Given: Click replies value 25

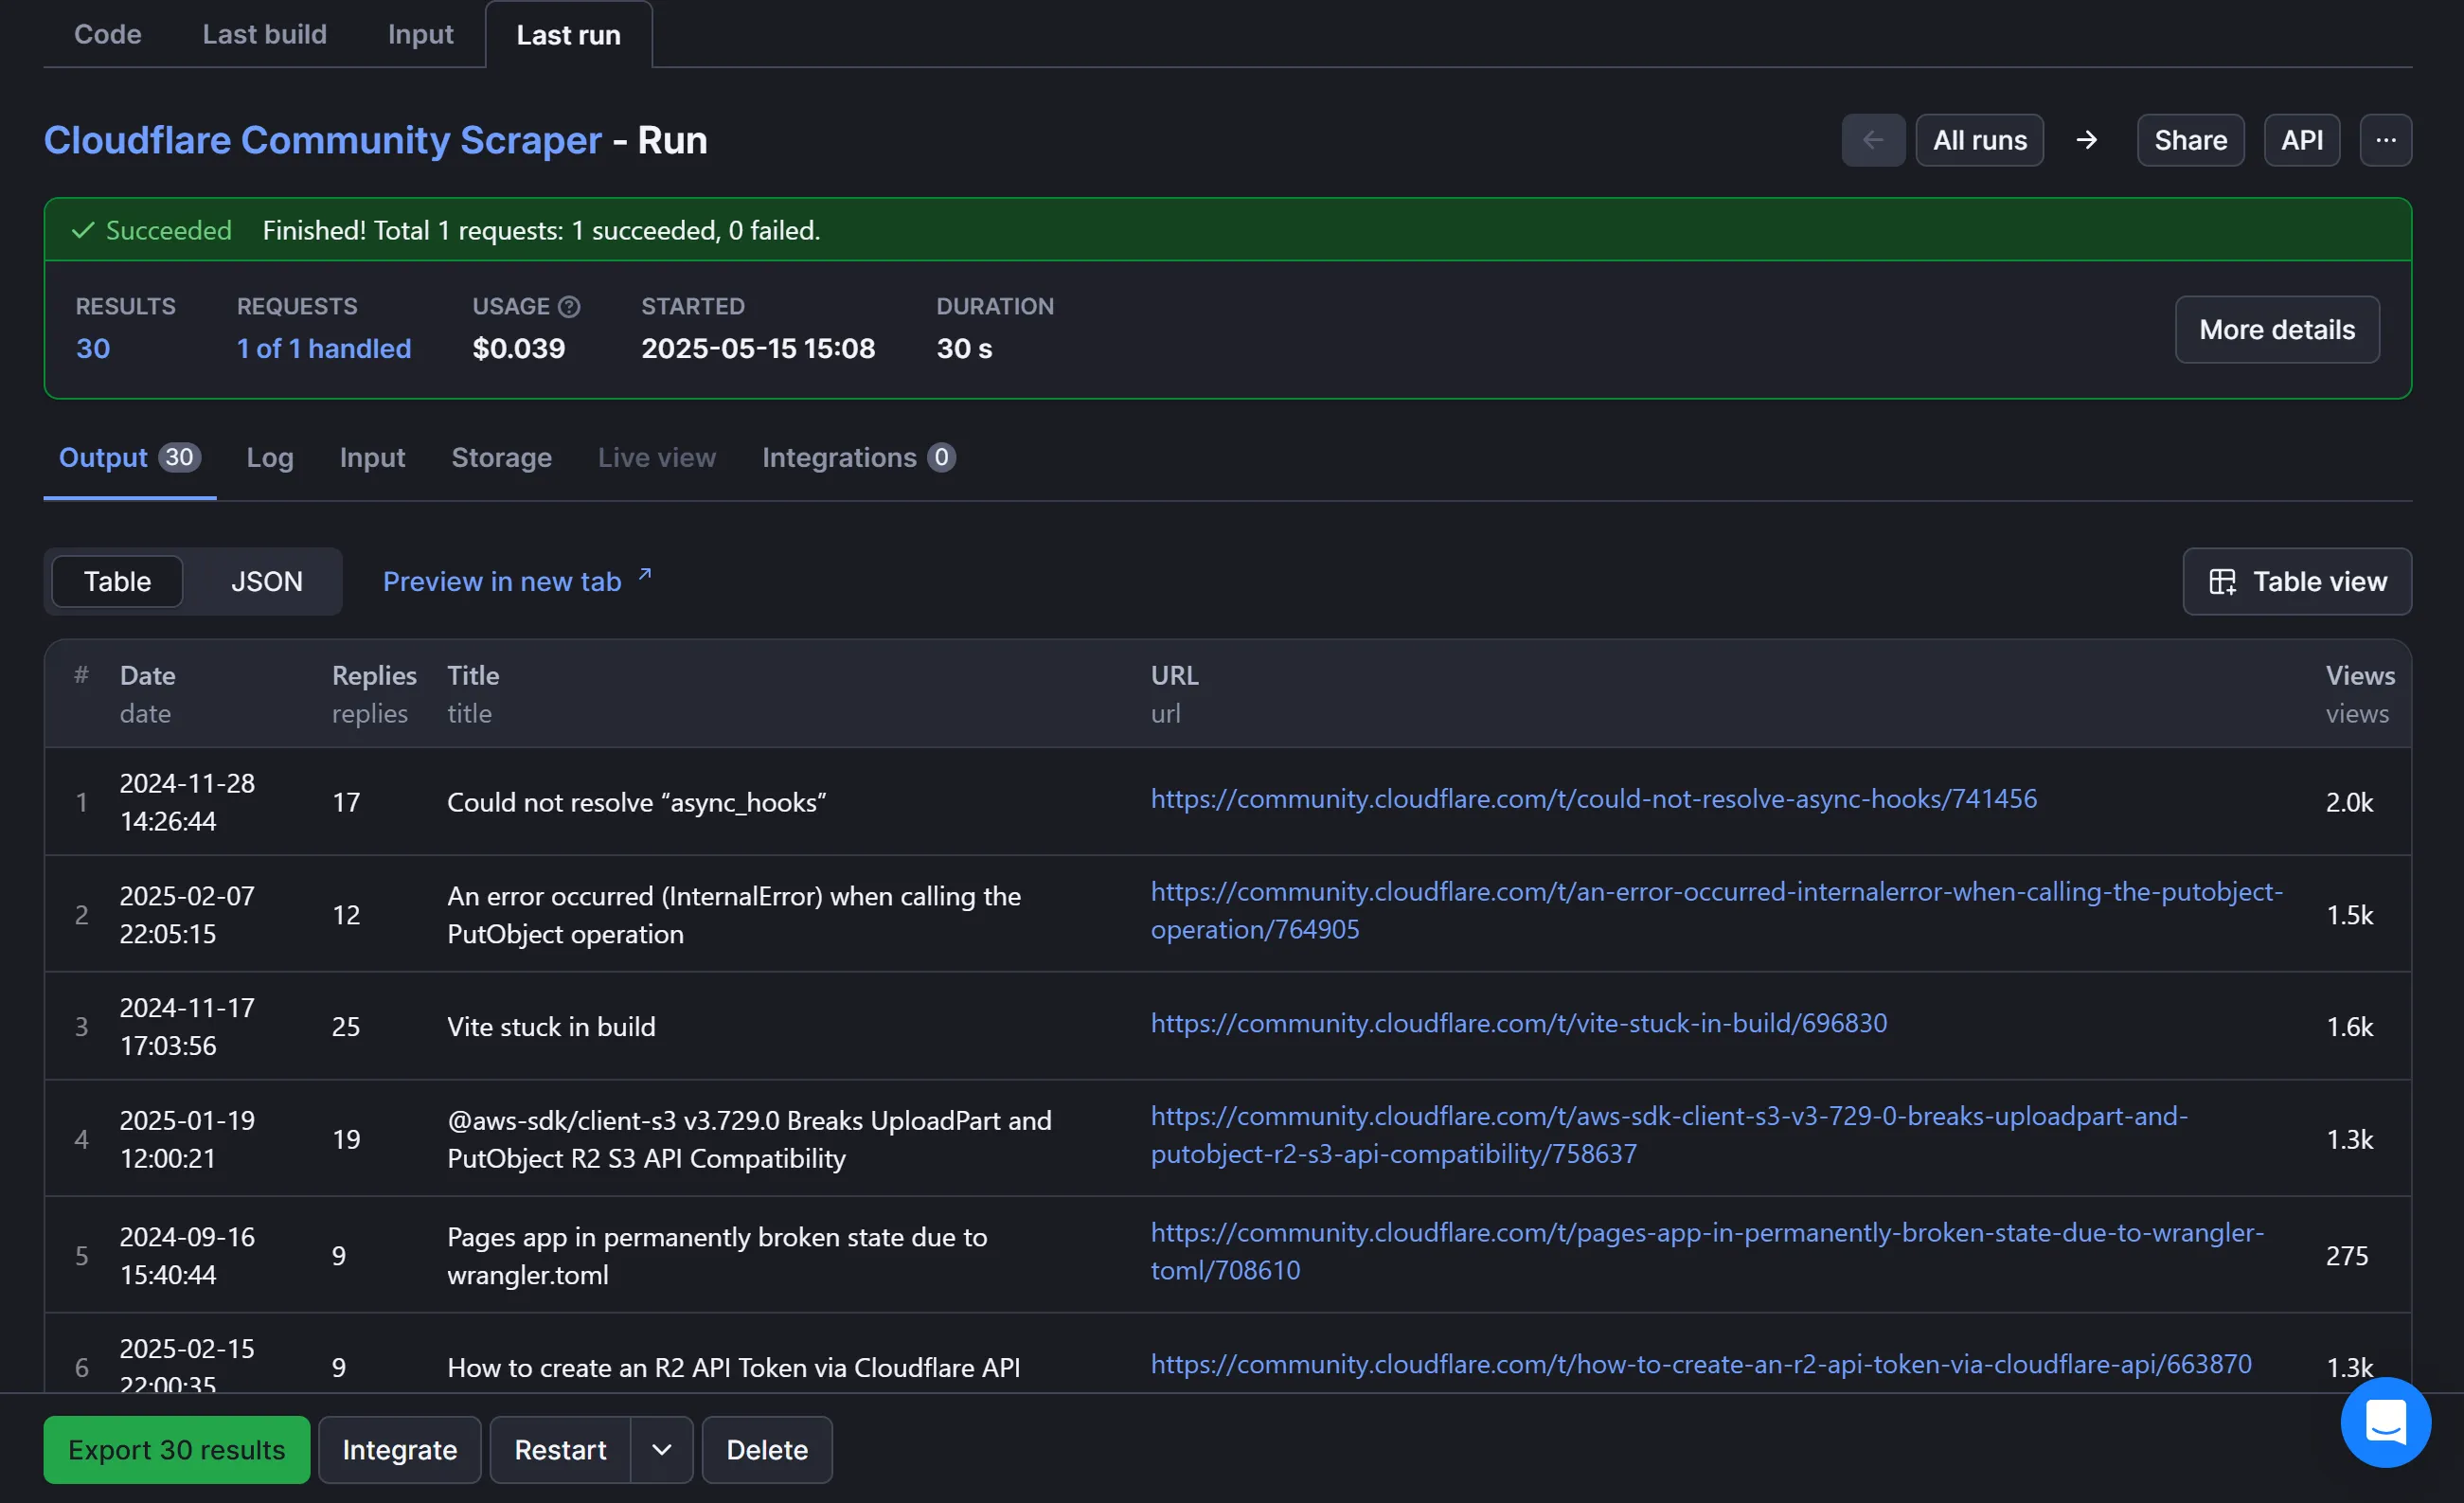Looking at the screenshot, I should (x=346, y=1026).
